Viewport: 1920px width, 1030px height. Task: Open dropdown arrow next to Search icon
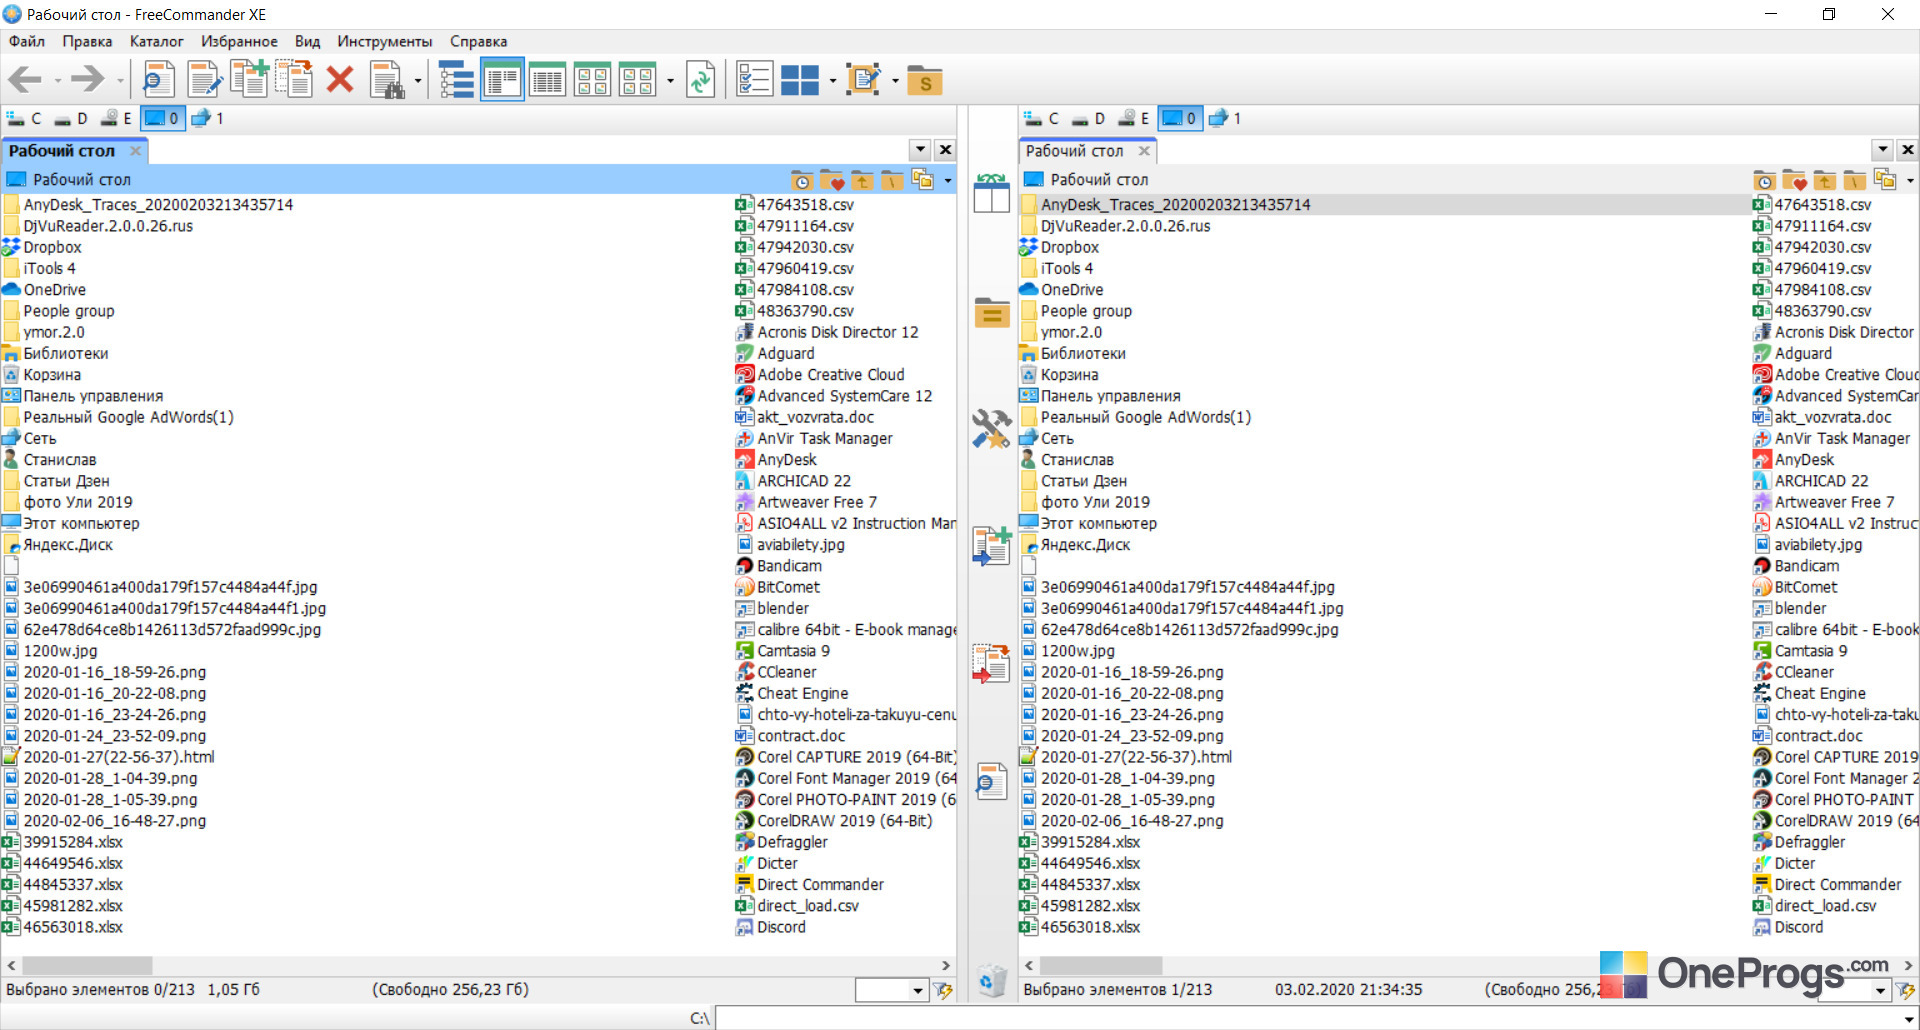418,81
